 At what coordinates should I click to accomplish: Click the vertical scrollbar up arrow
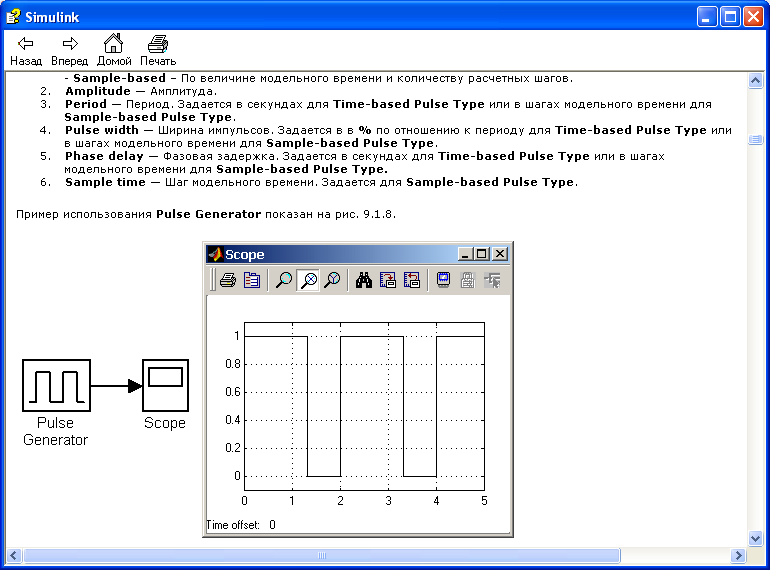click(x=755, y=80)
